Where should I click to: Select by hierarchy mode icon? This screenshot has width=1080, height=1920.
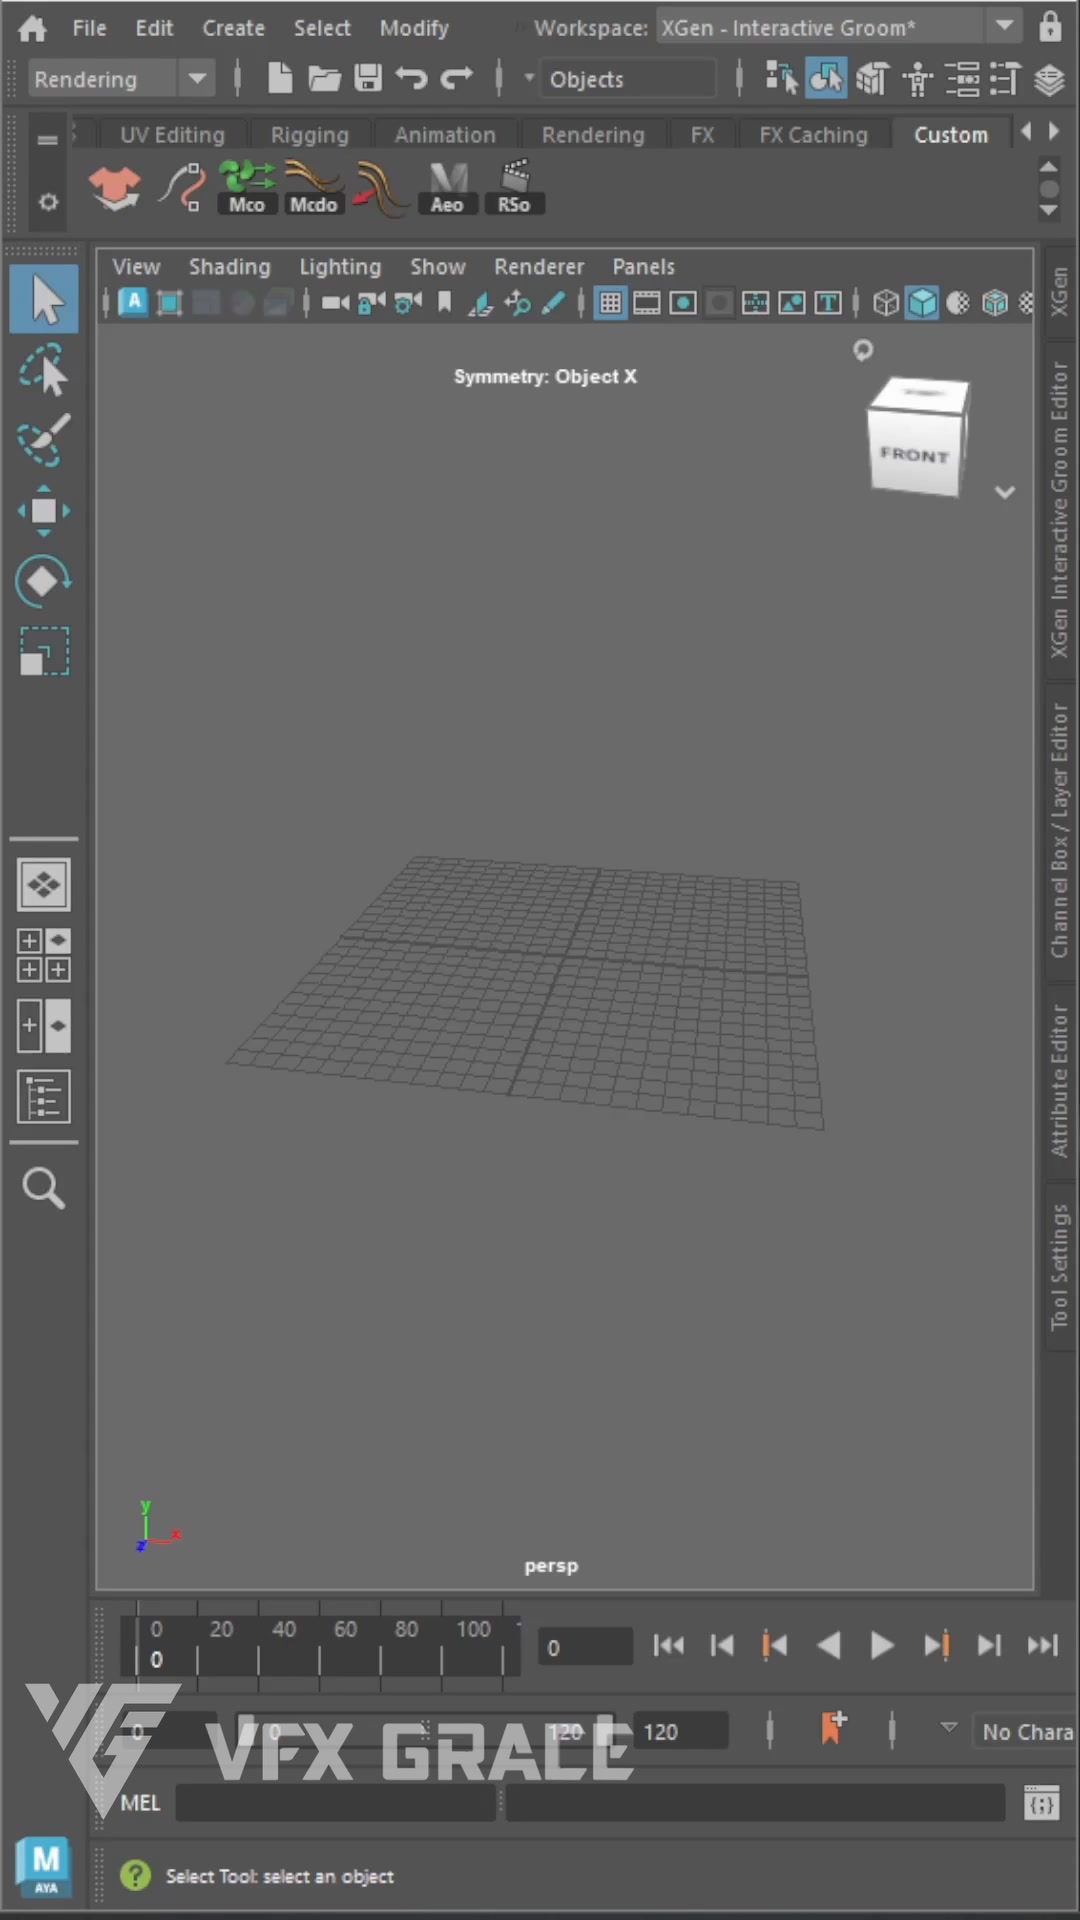781,78
